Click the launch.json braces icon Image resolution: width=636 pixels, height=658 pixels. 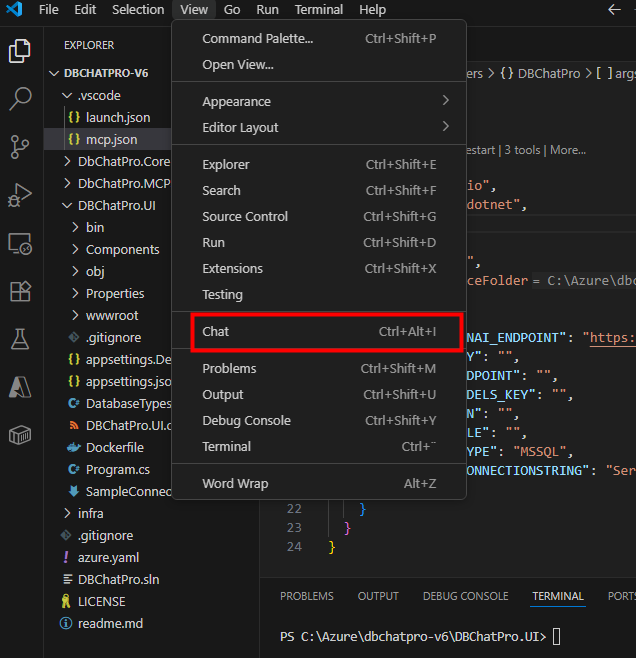(x=74, y=117)
